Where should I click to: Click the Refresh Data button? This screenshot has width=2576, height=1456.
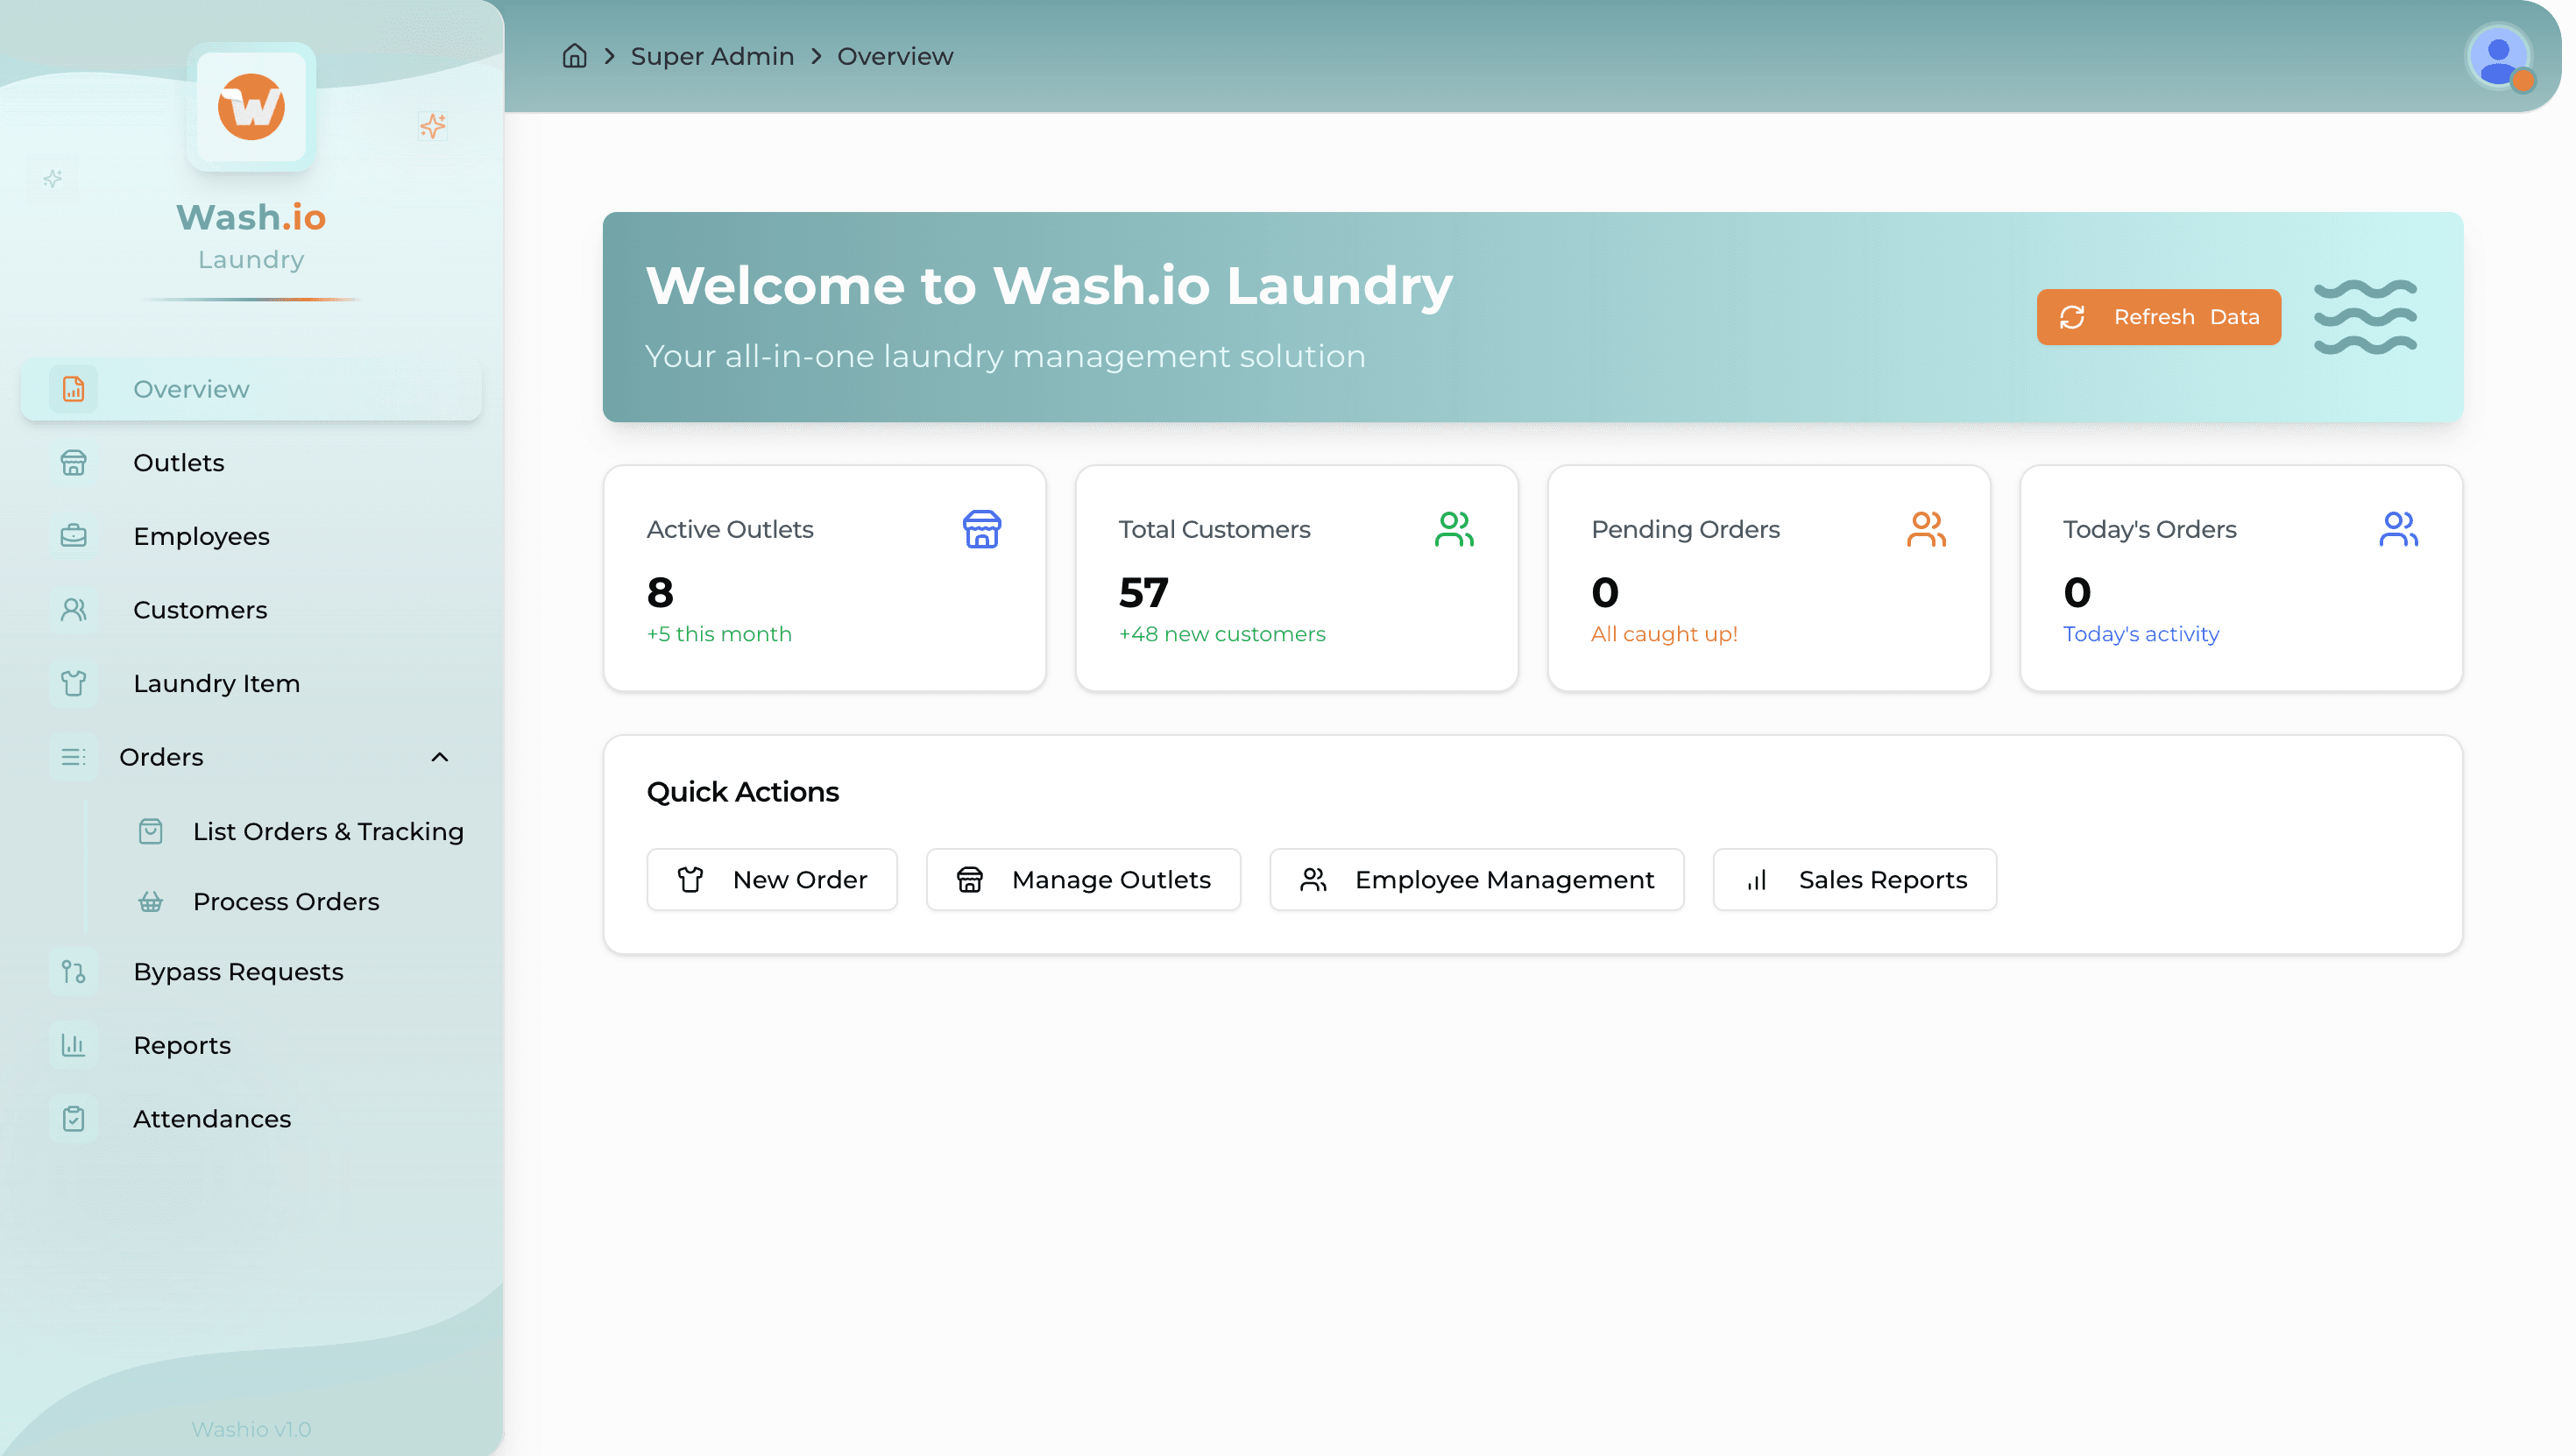(x=2159, y=317)
